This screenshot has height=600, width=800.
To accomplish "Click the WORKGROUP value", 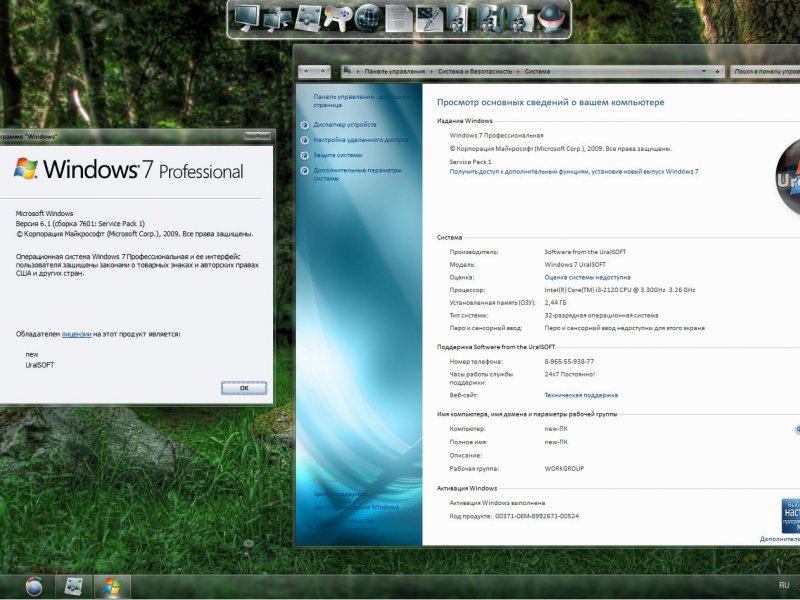I will [x=564, y=468].
